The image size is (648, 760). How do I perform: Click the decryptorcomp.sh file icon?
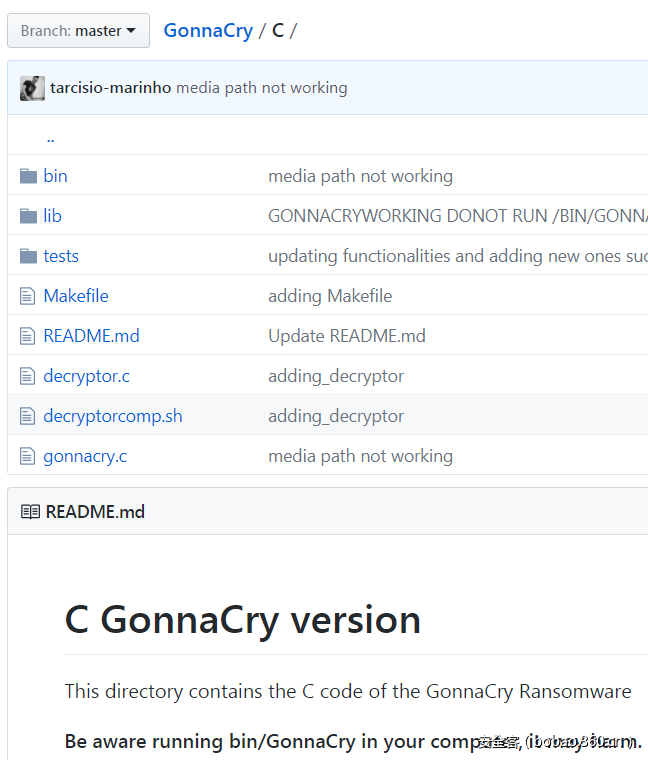[28, 416]
